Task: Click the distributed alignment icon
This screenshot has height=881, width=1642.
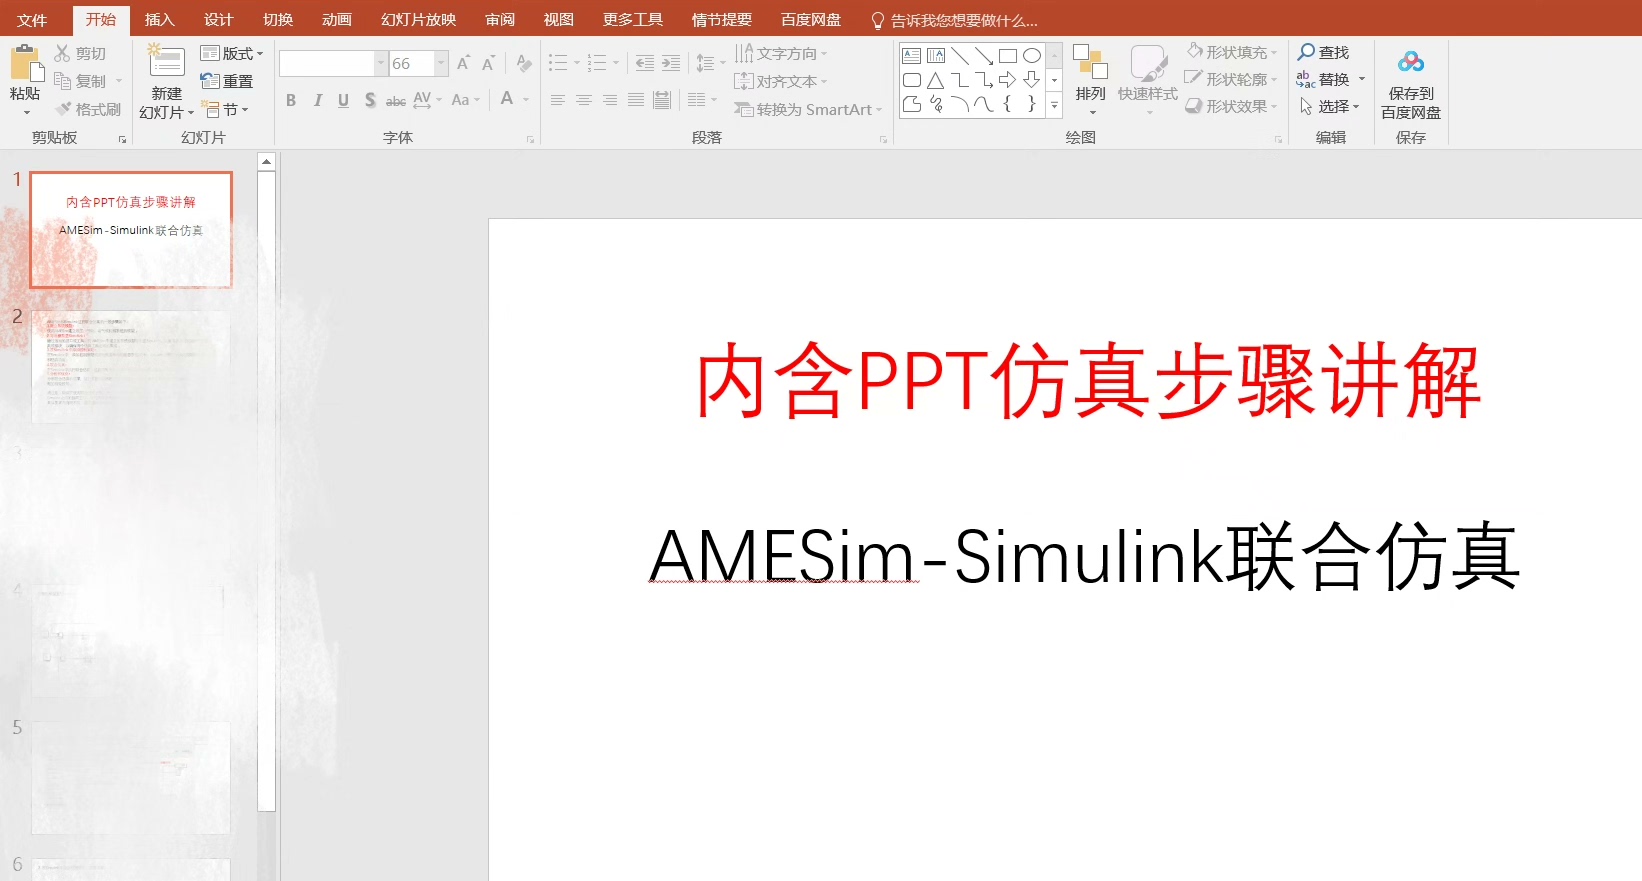Action: click(662, 100)
